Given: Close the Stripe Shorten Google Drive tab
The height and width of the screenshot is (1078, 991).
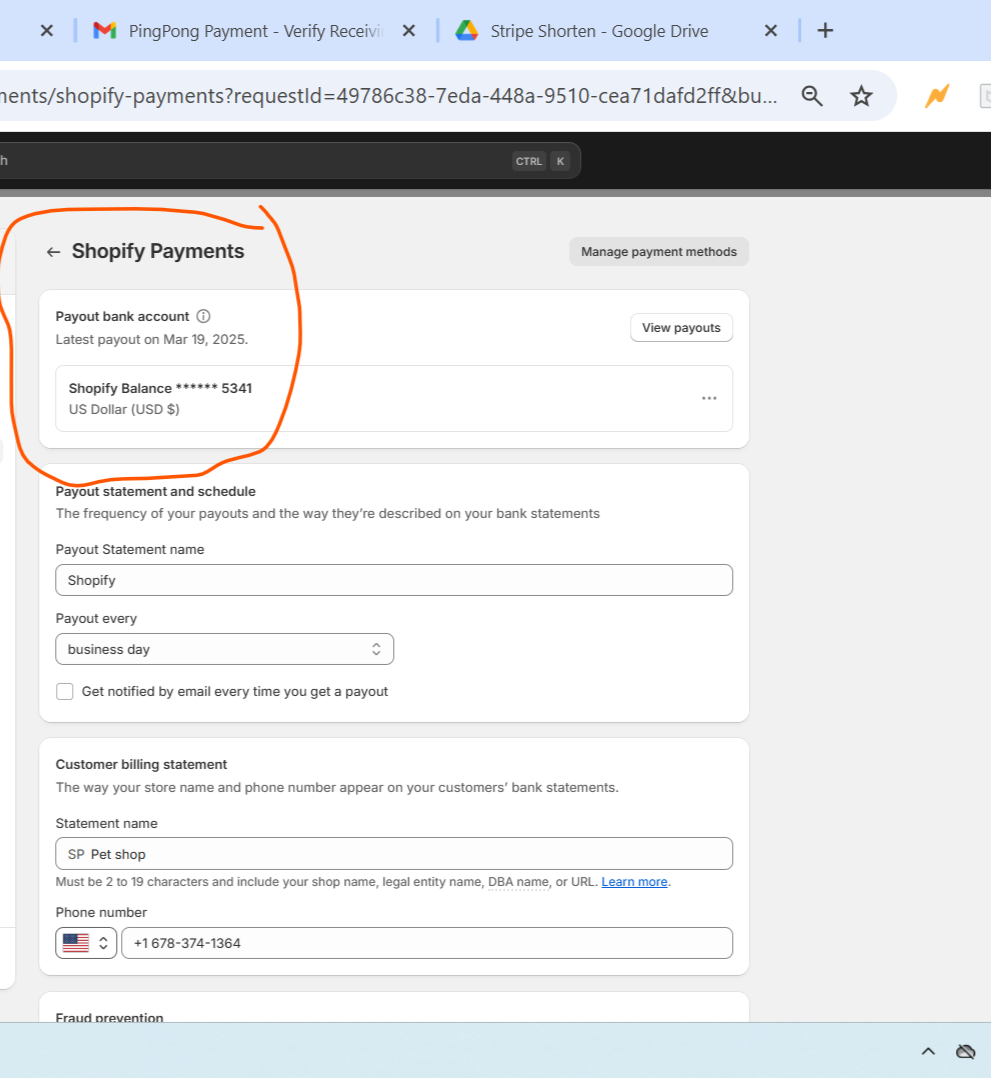Looking at the screenshot, I should 771,30.
